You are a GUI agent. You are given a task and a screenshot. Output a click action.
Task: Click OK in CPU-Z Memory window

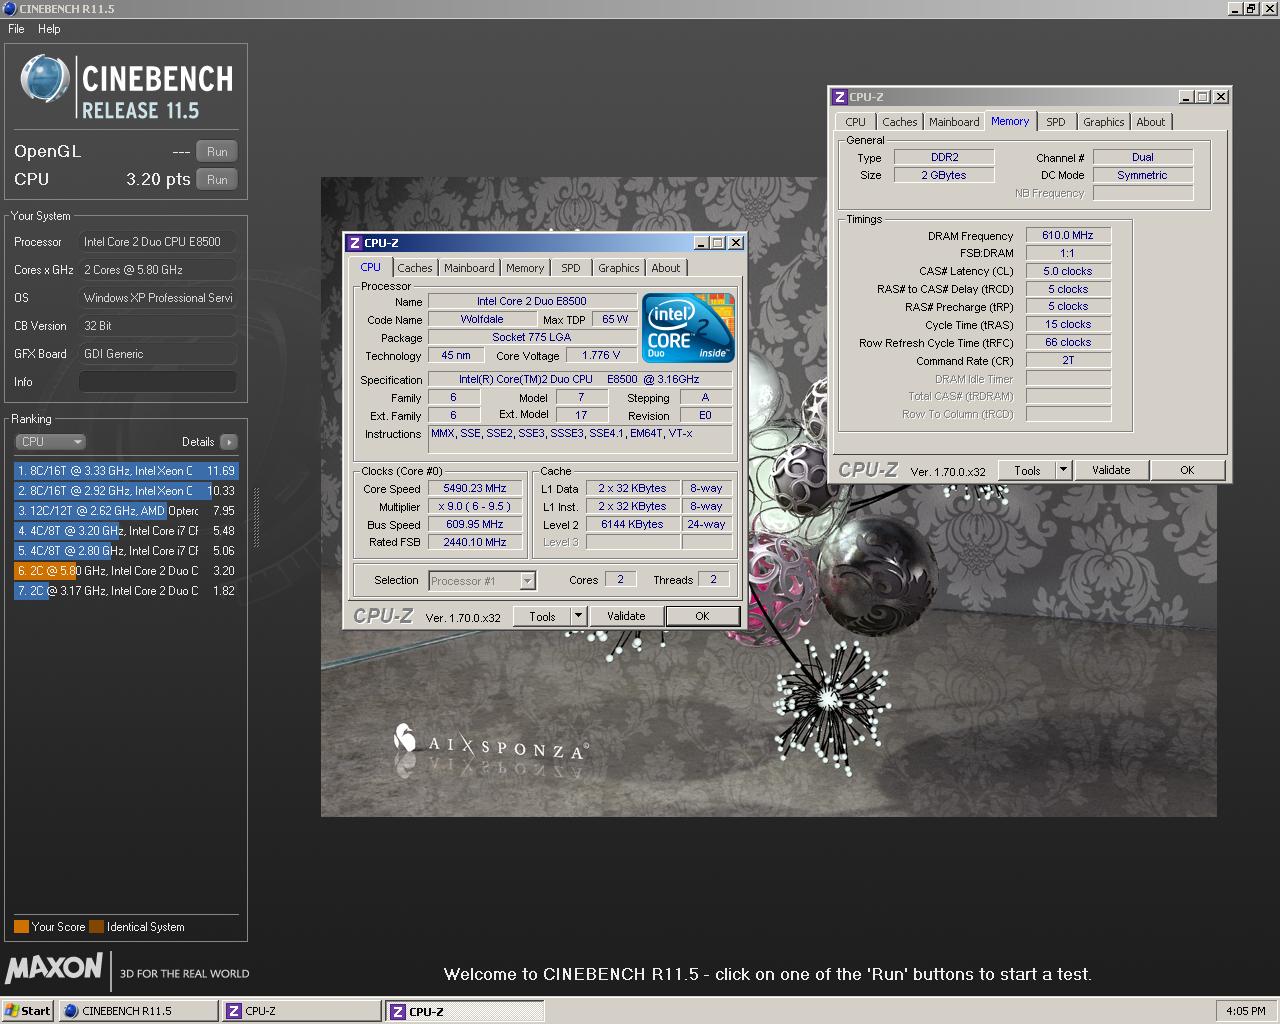[1187, 471]
